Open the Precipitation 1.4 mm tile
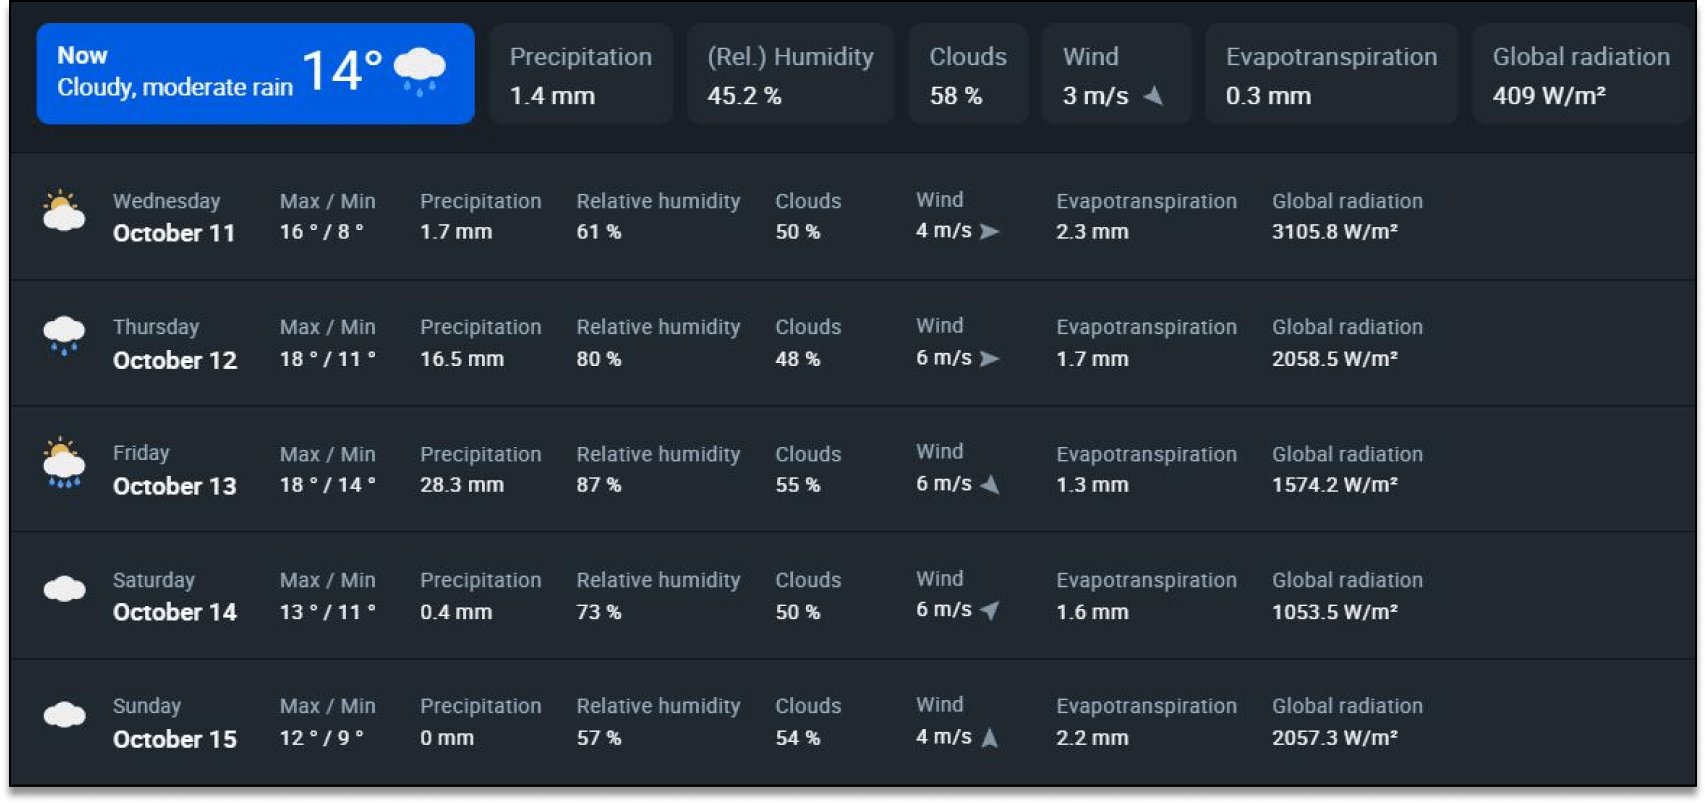The height and width of the screenshot is (803, 1705). (581, 74)
